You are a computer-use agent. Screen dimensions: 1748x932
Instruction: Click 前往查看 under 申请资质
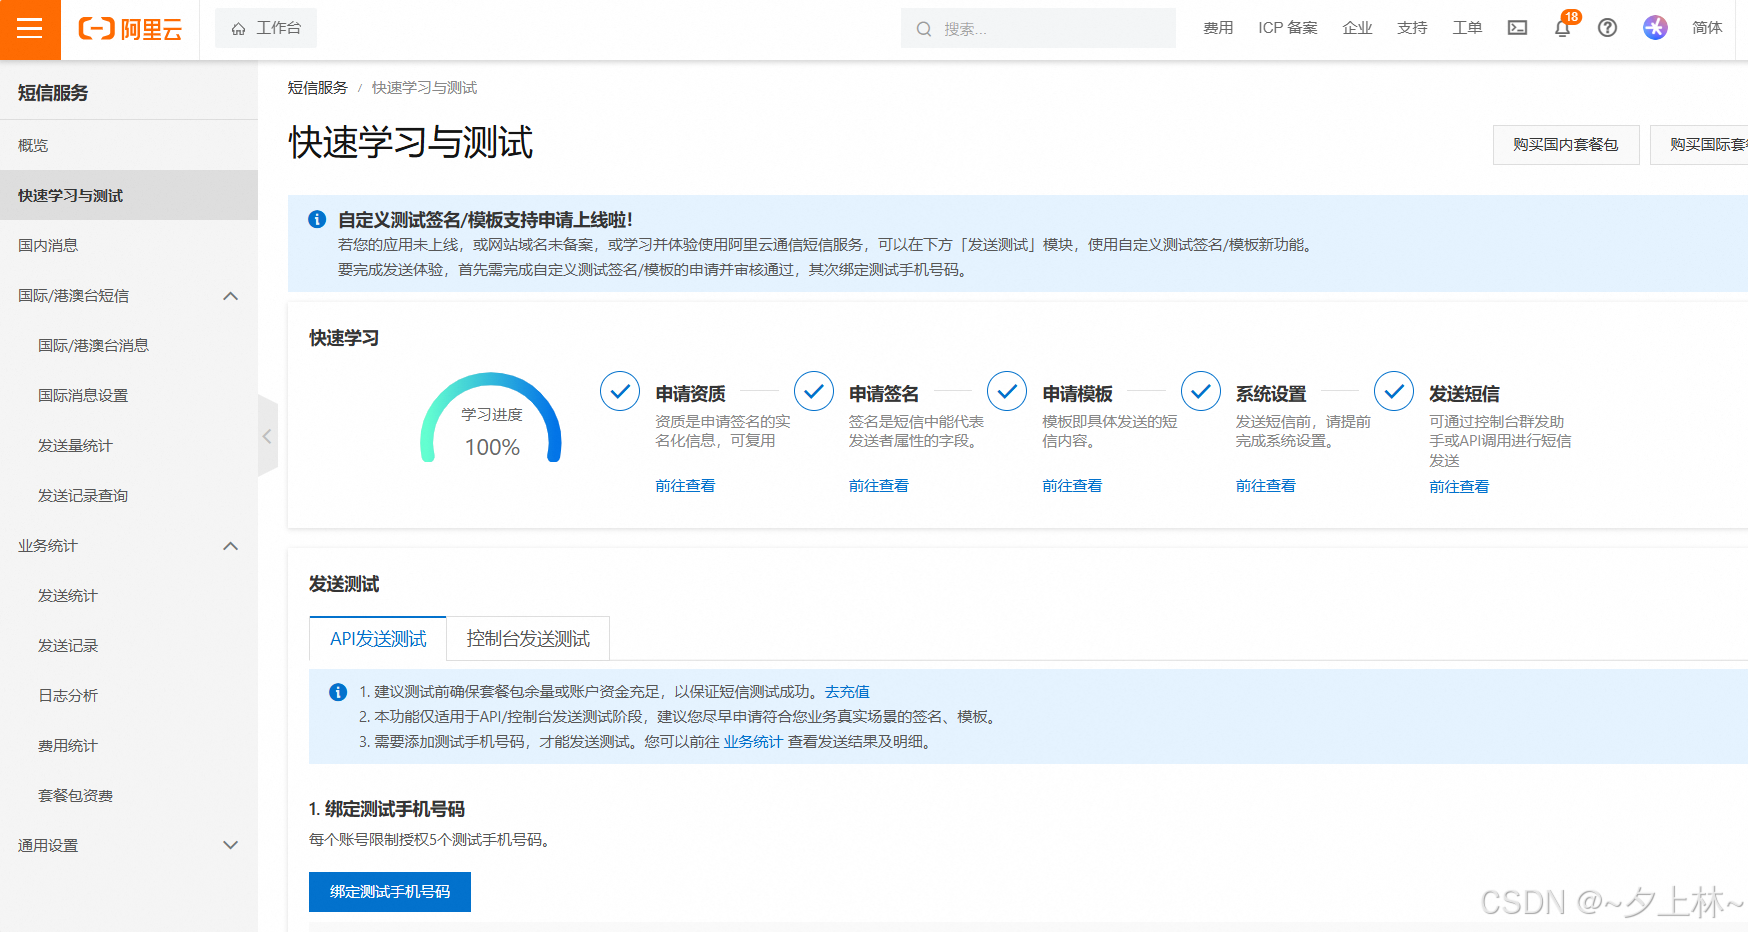pos(685,485)
